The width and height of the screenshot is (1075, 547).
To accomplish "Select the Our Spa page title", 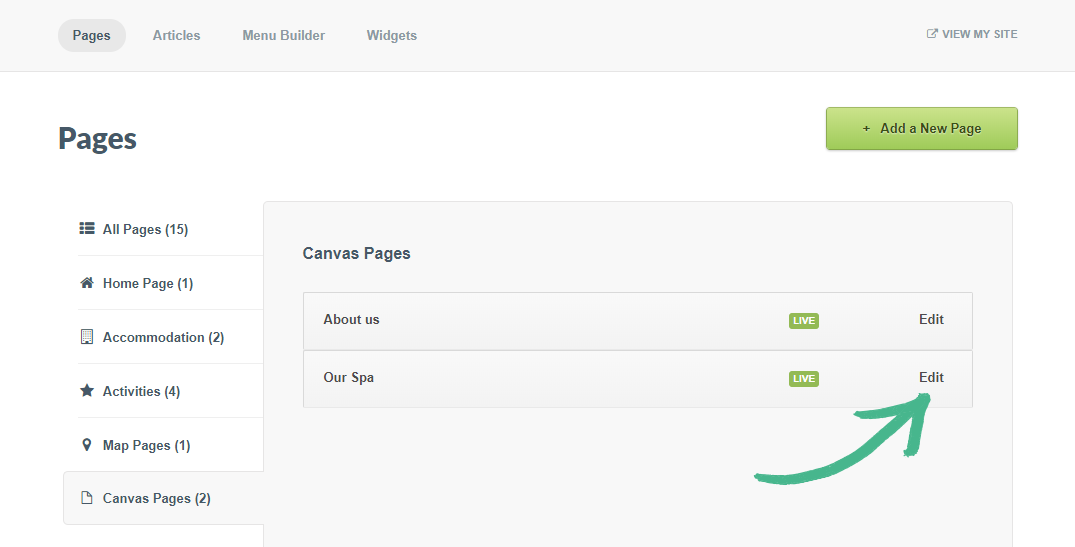I will pos(348,378).
